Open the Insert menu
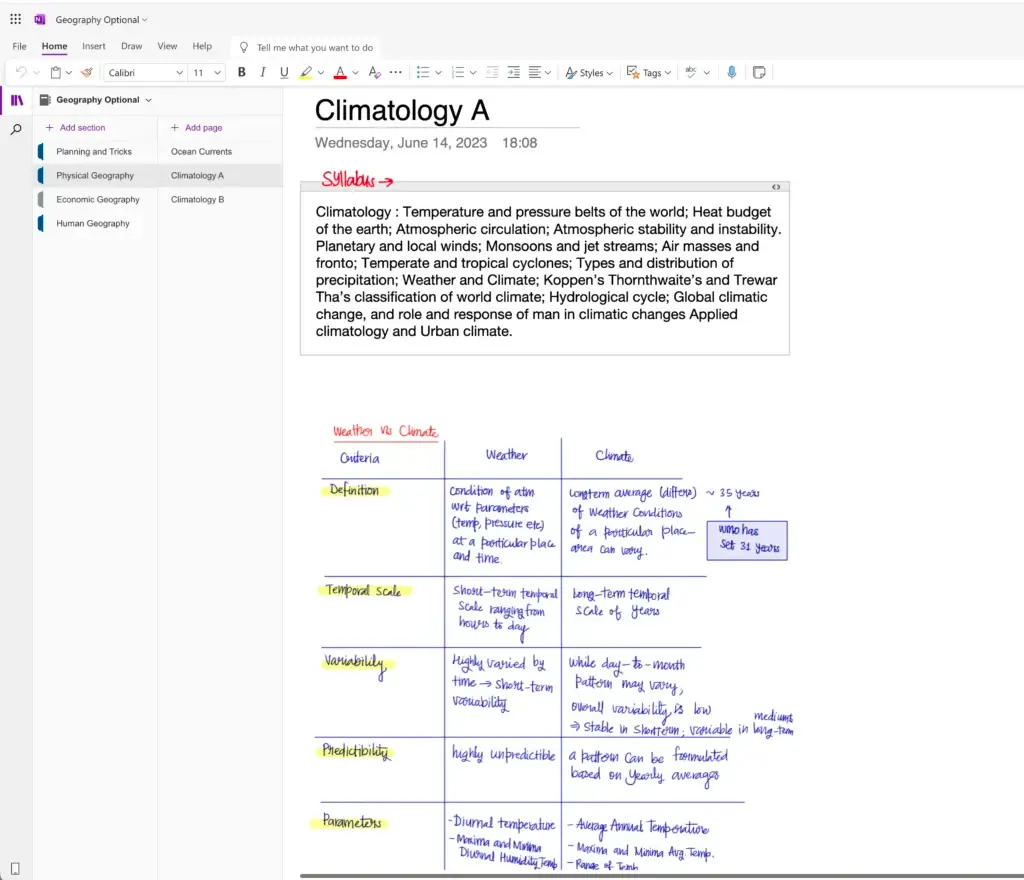Image resolution: width=1024 pixels, height=880 pixels. (x=93, y=46)
